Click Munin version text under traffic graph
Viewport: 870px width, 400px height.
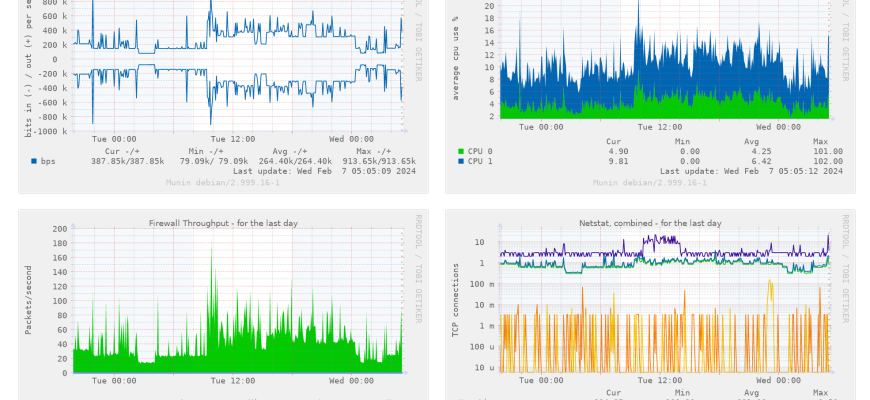tap(223, 182)
